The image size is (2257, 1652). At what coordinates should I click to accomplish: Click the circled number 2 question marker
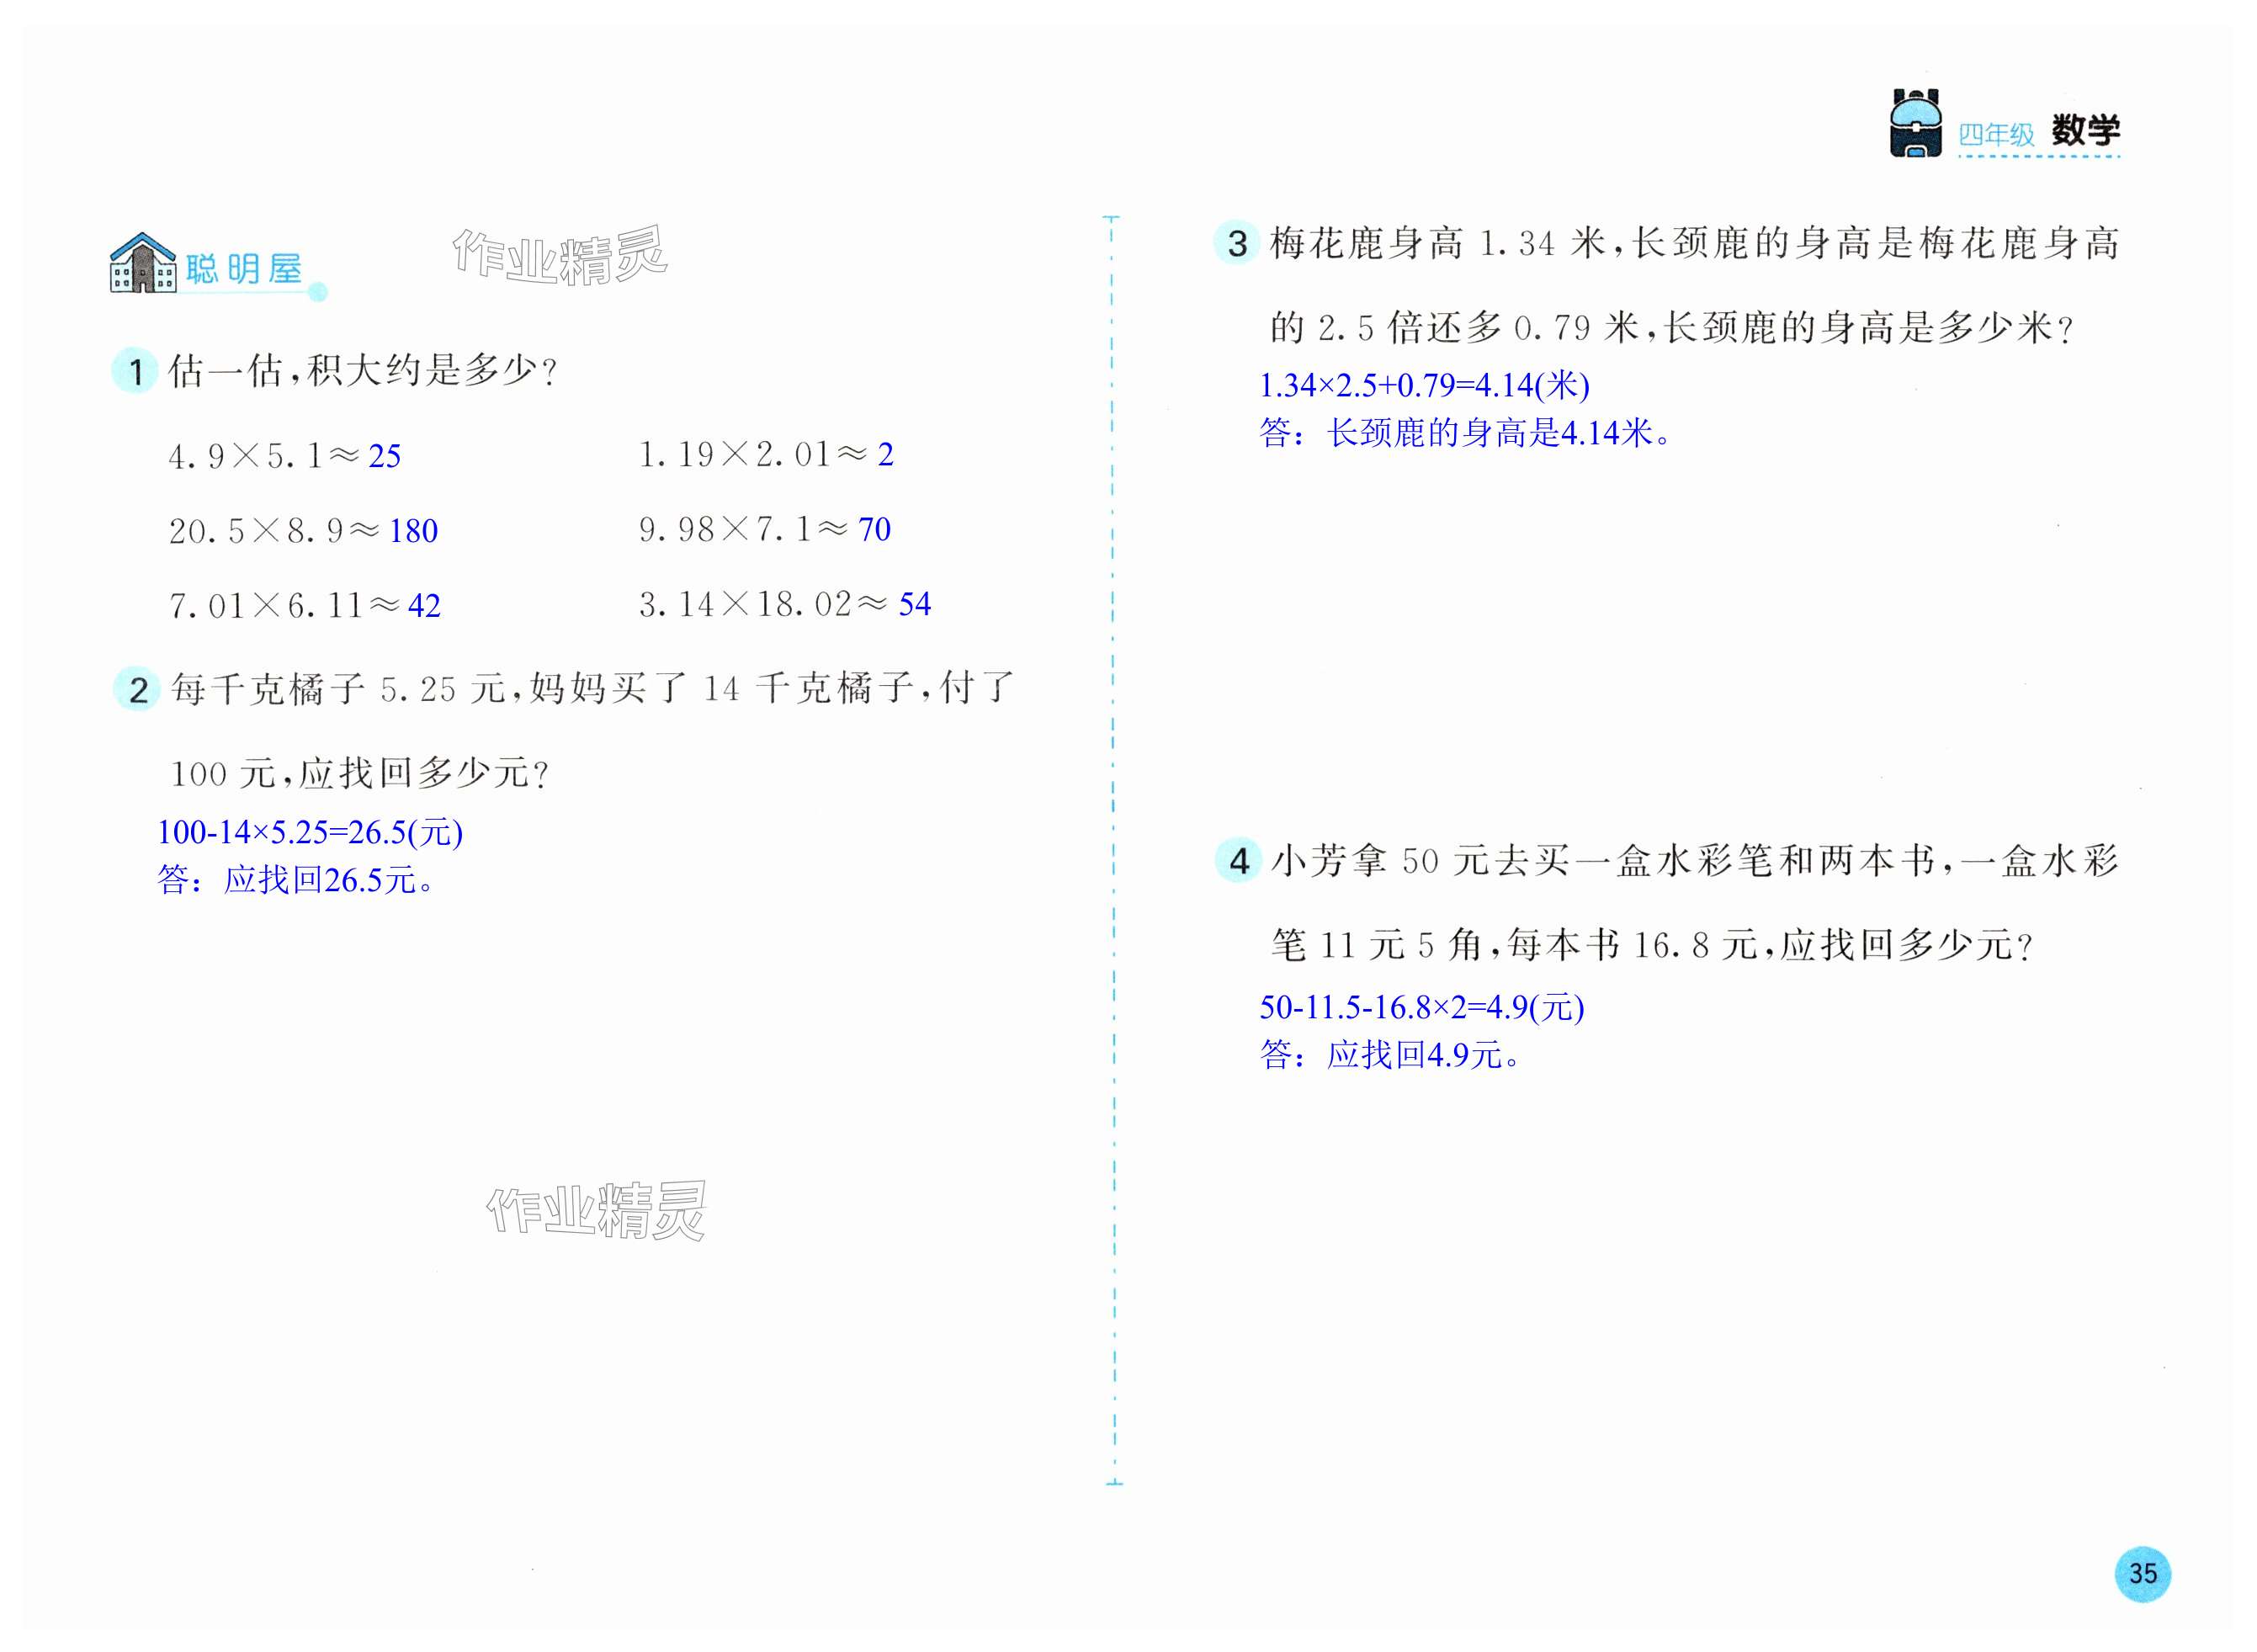(x=138, y=689)
